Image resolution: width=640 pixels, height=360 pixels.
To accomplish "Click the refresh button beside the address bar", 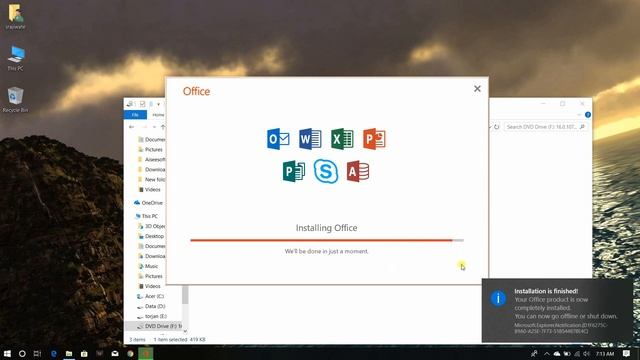I will 496,127.
